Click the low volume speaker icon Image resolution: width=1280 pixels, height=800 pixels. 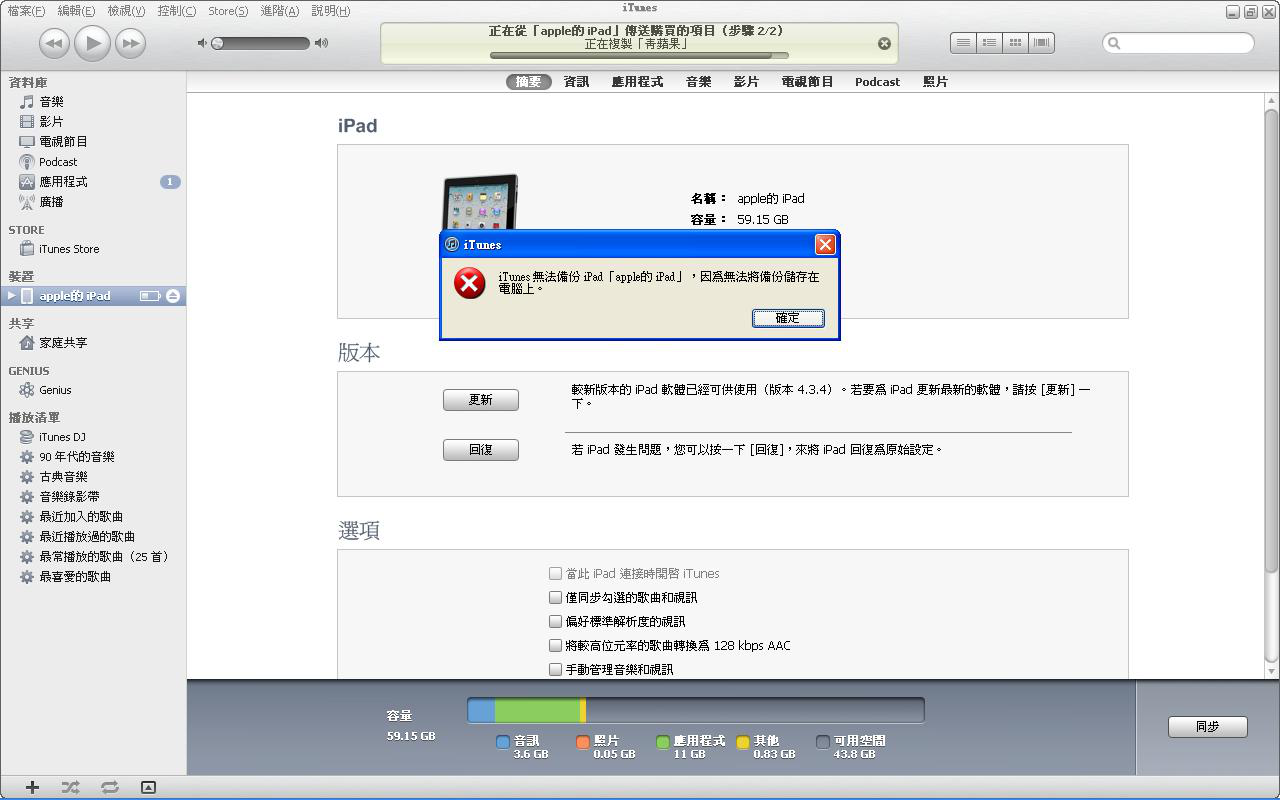click(x=202, y=43)
